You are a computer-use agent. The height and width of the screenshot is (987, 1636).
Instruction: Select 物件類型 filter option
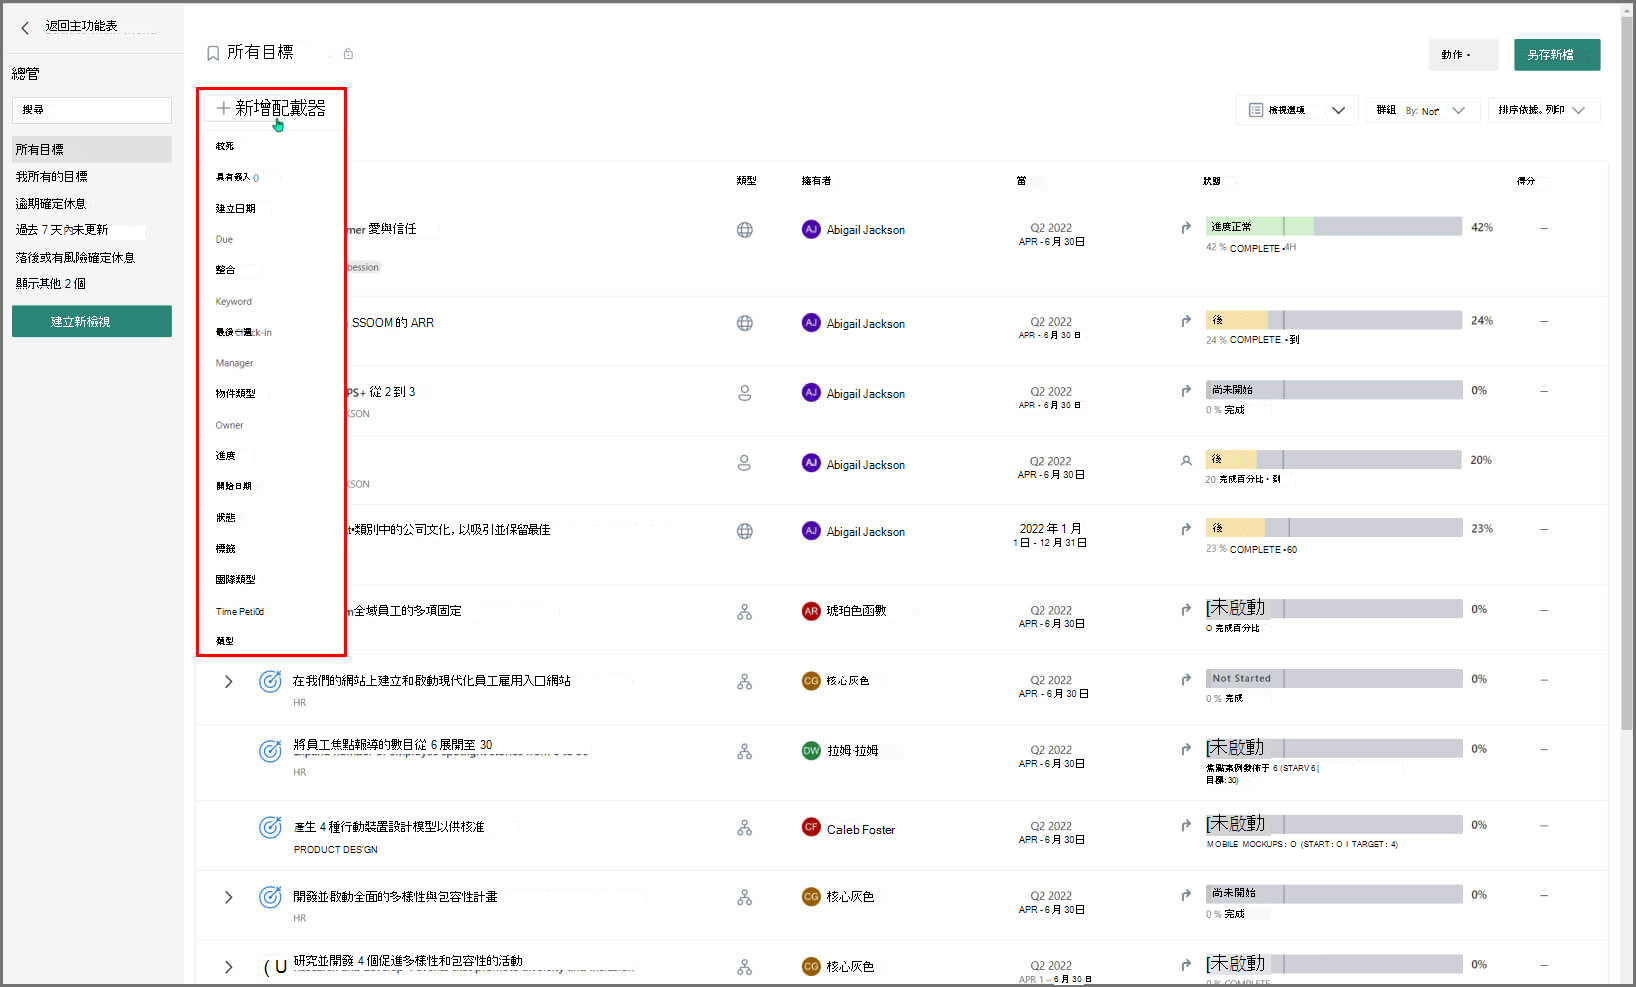click(x=236, y=394)
